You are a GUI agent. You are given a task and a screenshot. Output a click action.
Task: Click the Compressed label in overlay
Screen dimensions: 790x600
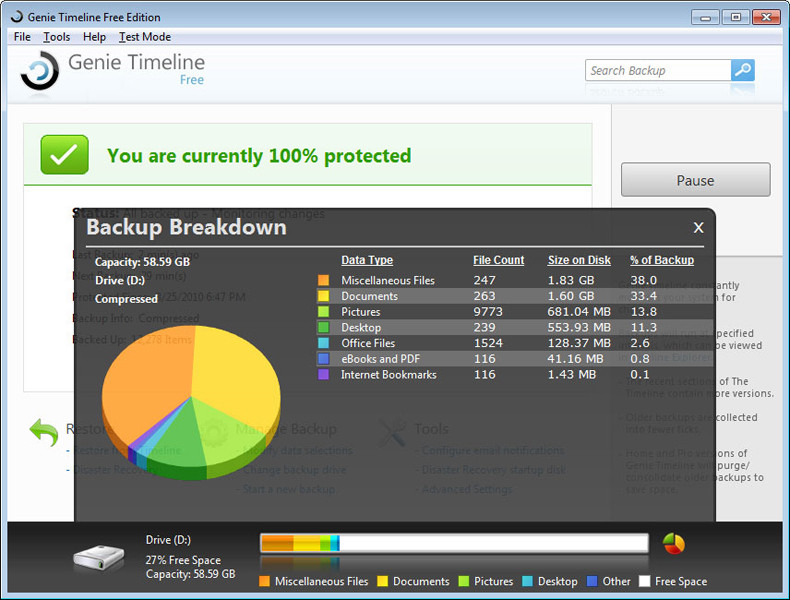(x=126, y=299)
